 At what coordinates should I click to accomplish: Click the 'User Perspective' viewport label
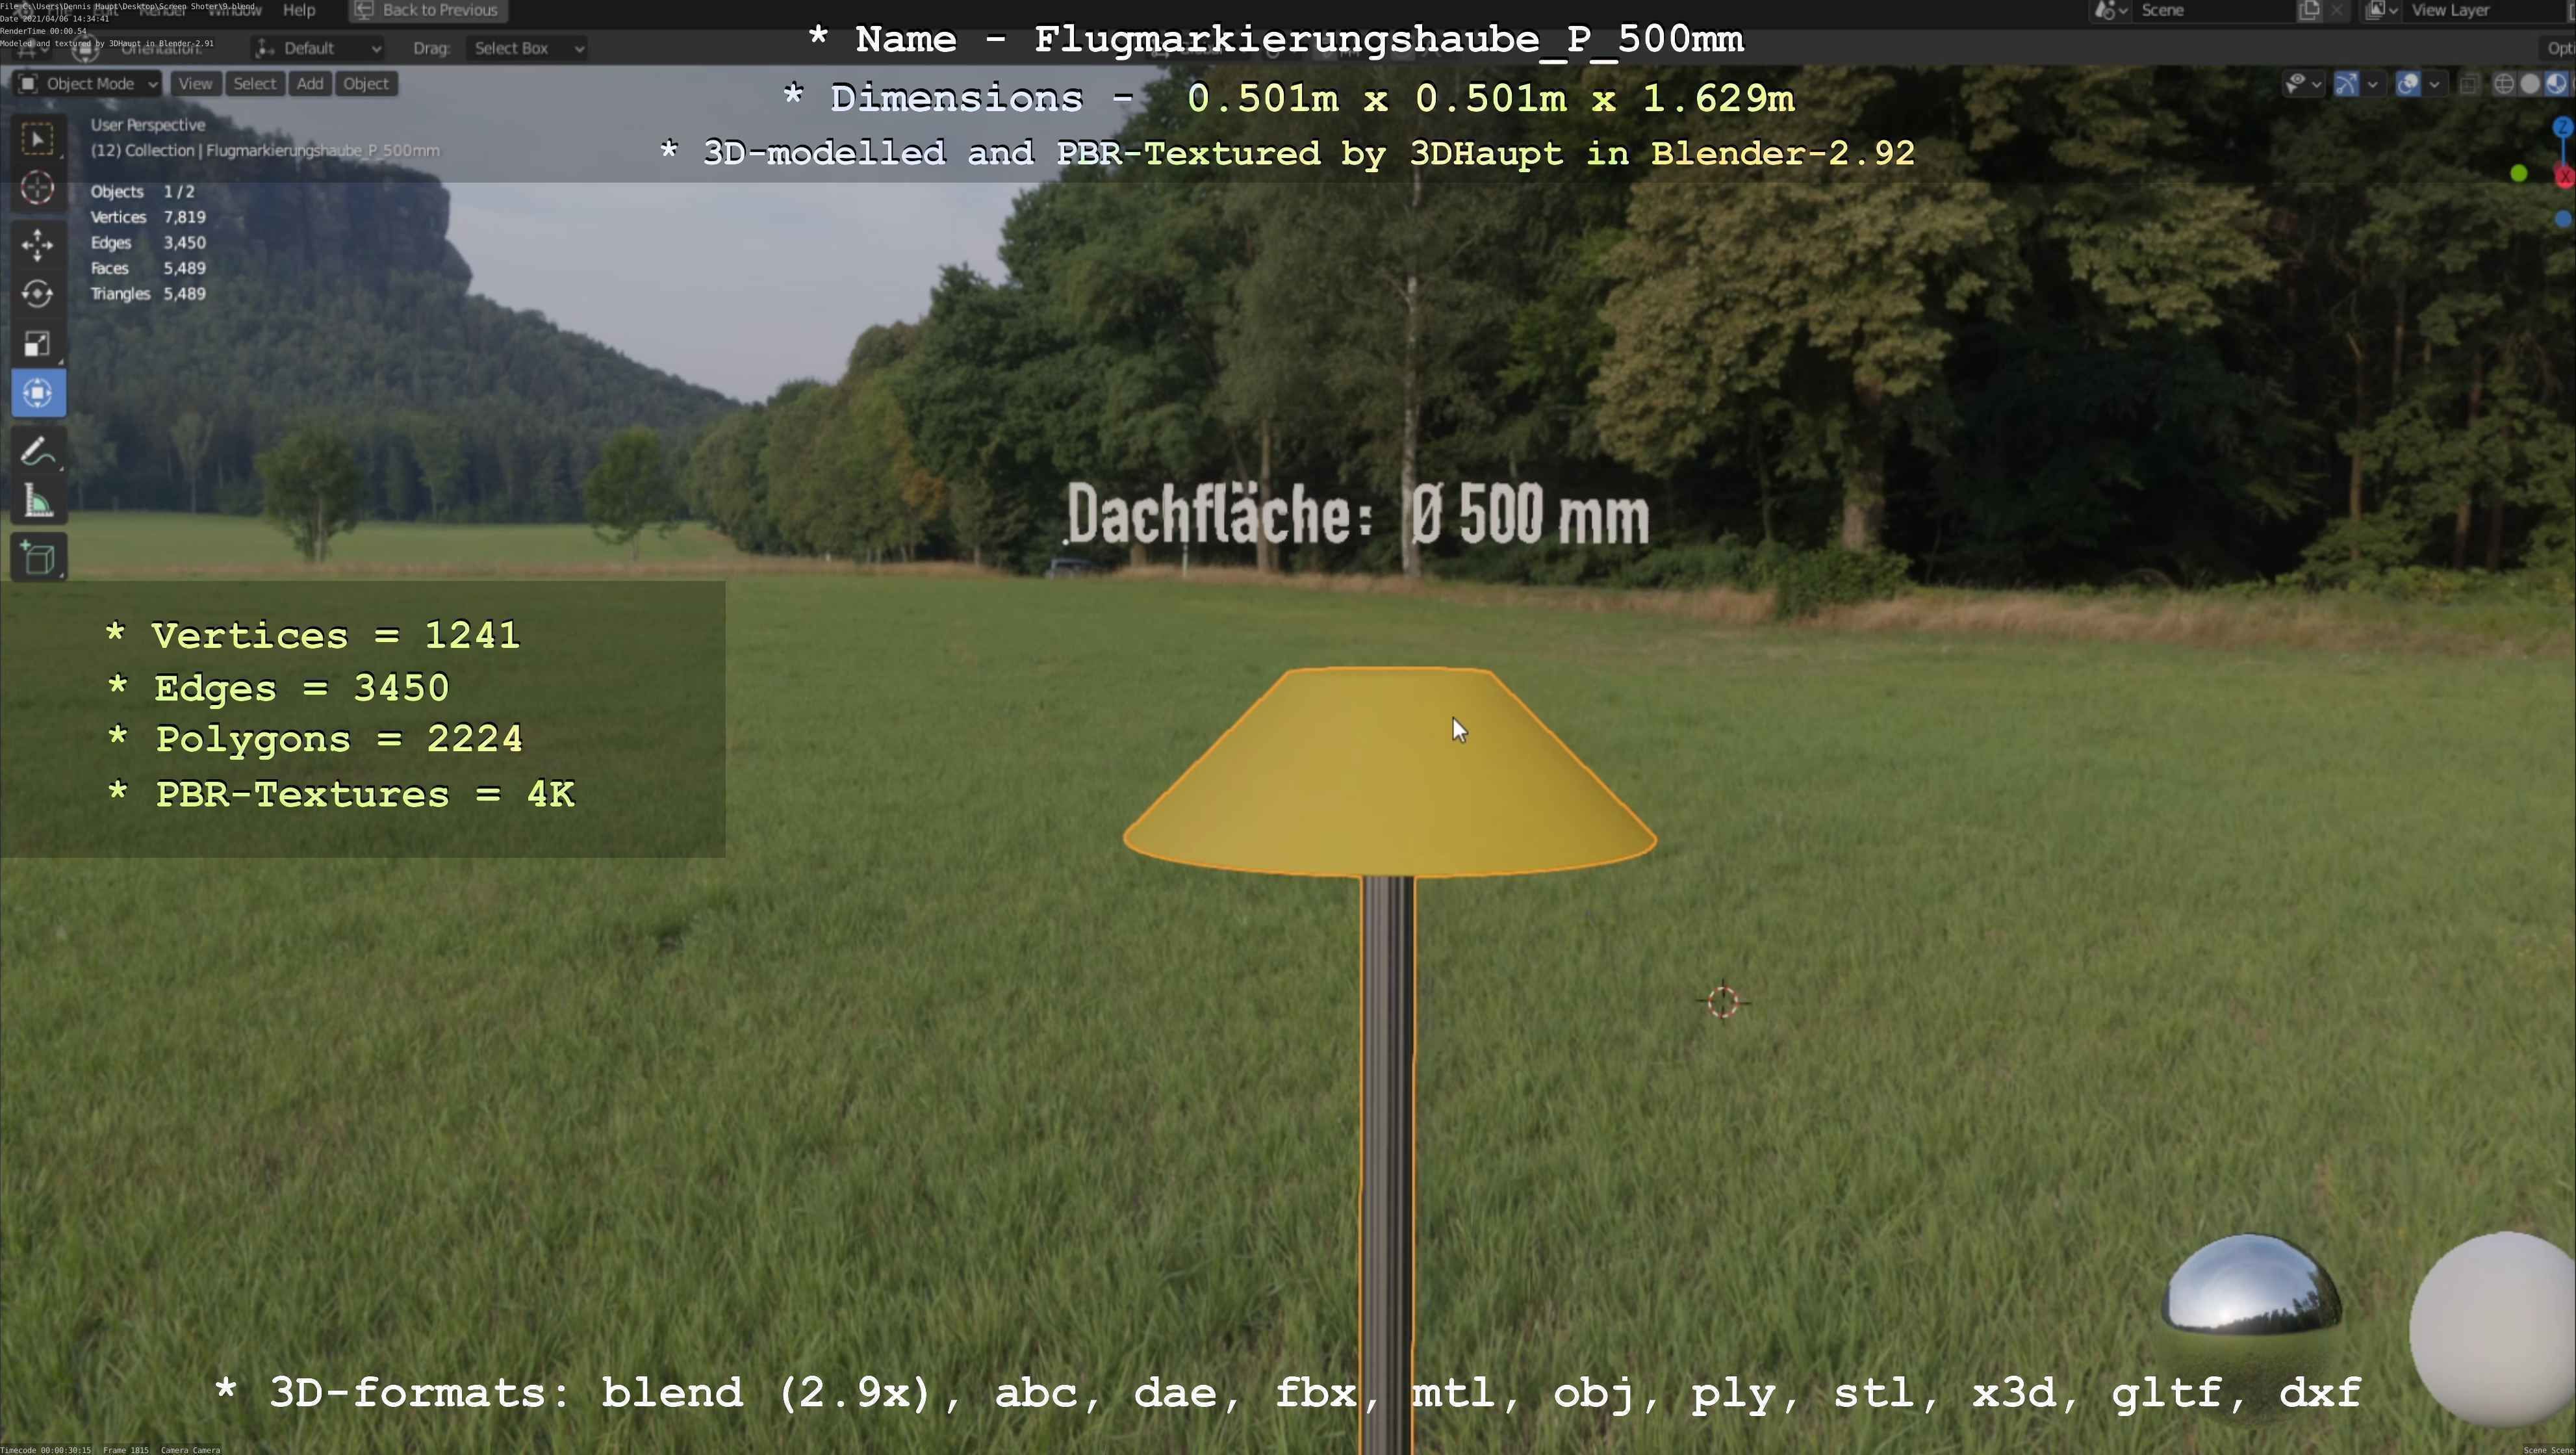click(148, 125)
